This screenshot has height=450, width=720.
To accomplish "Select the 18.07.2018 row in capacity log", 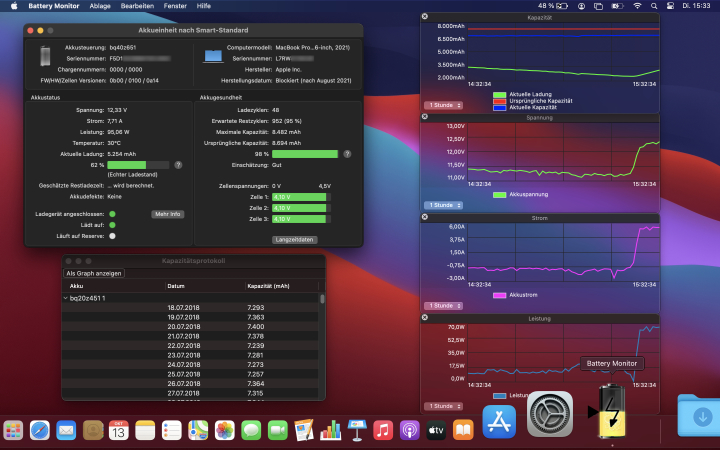I will [190, 308].
